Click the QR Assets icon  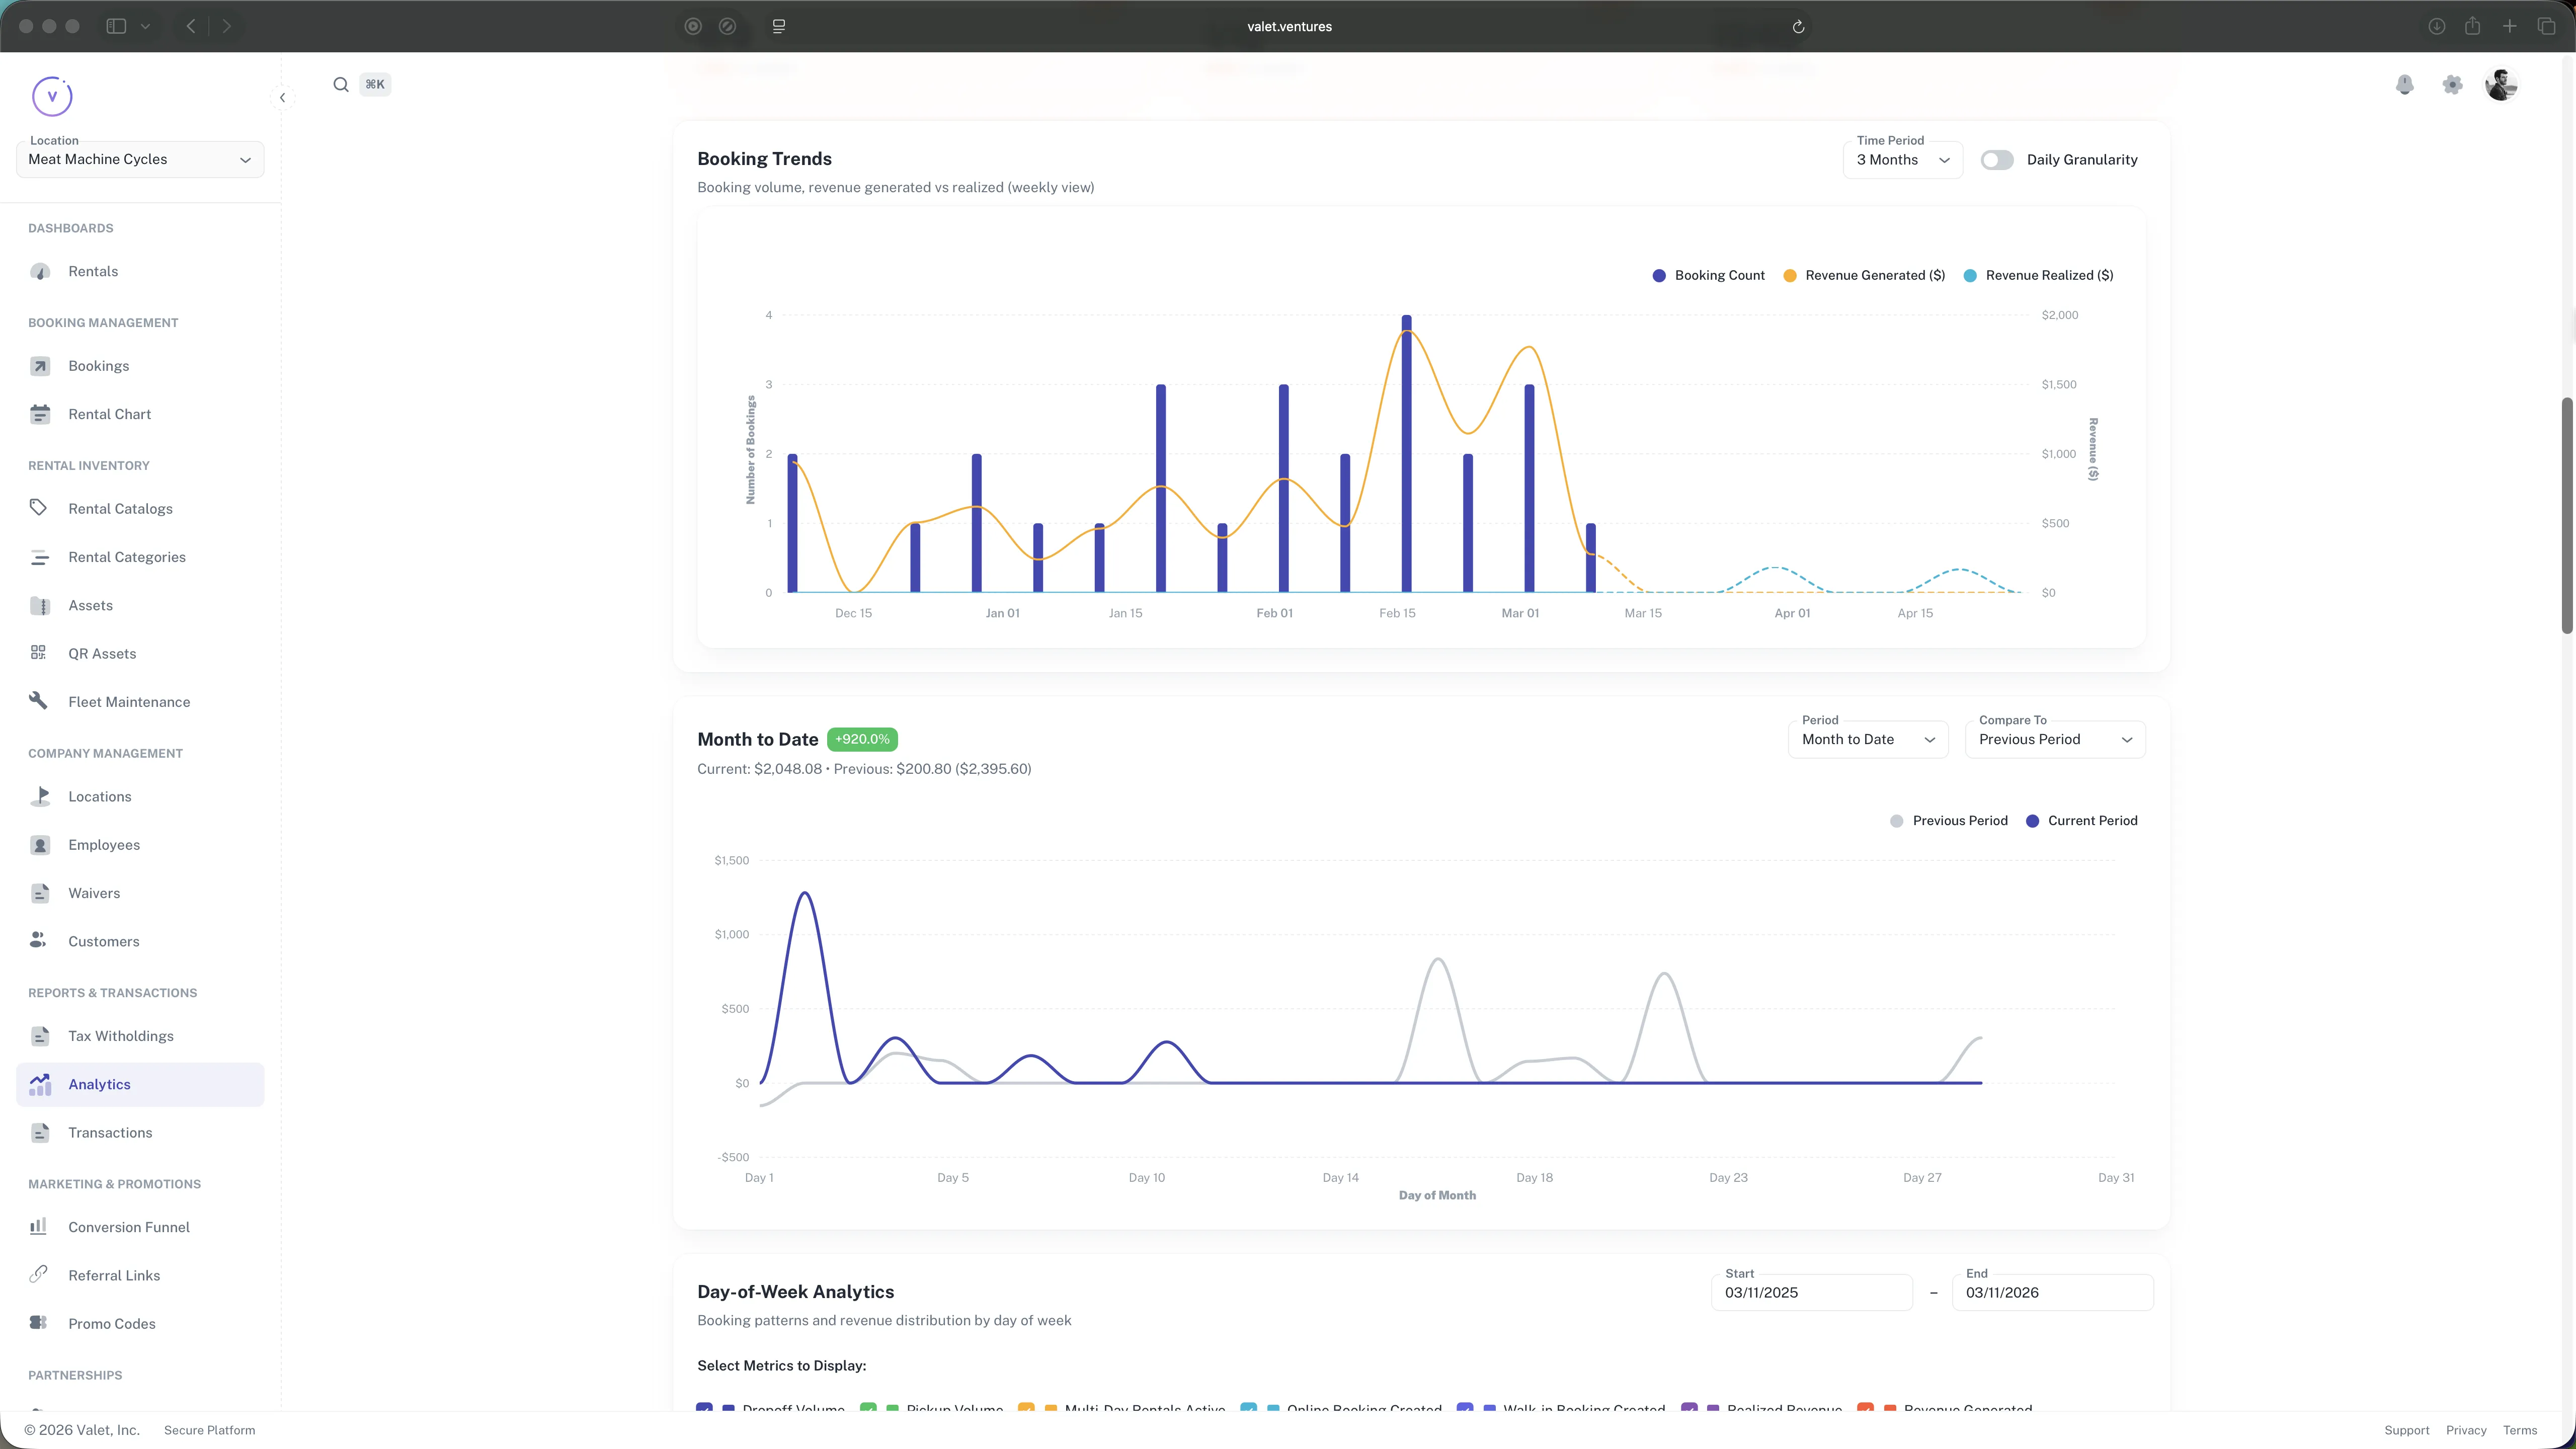pyautogui.click(x=38, y=653)
